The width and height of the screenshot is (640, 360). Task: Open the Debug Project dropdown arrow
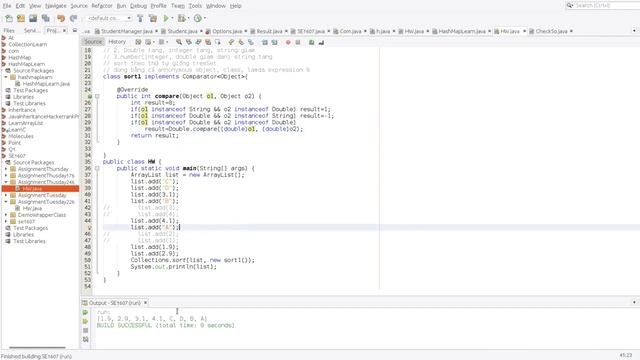[x=189, y=18]
